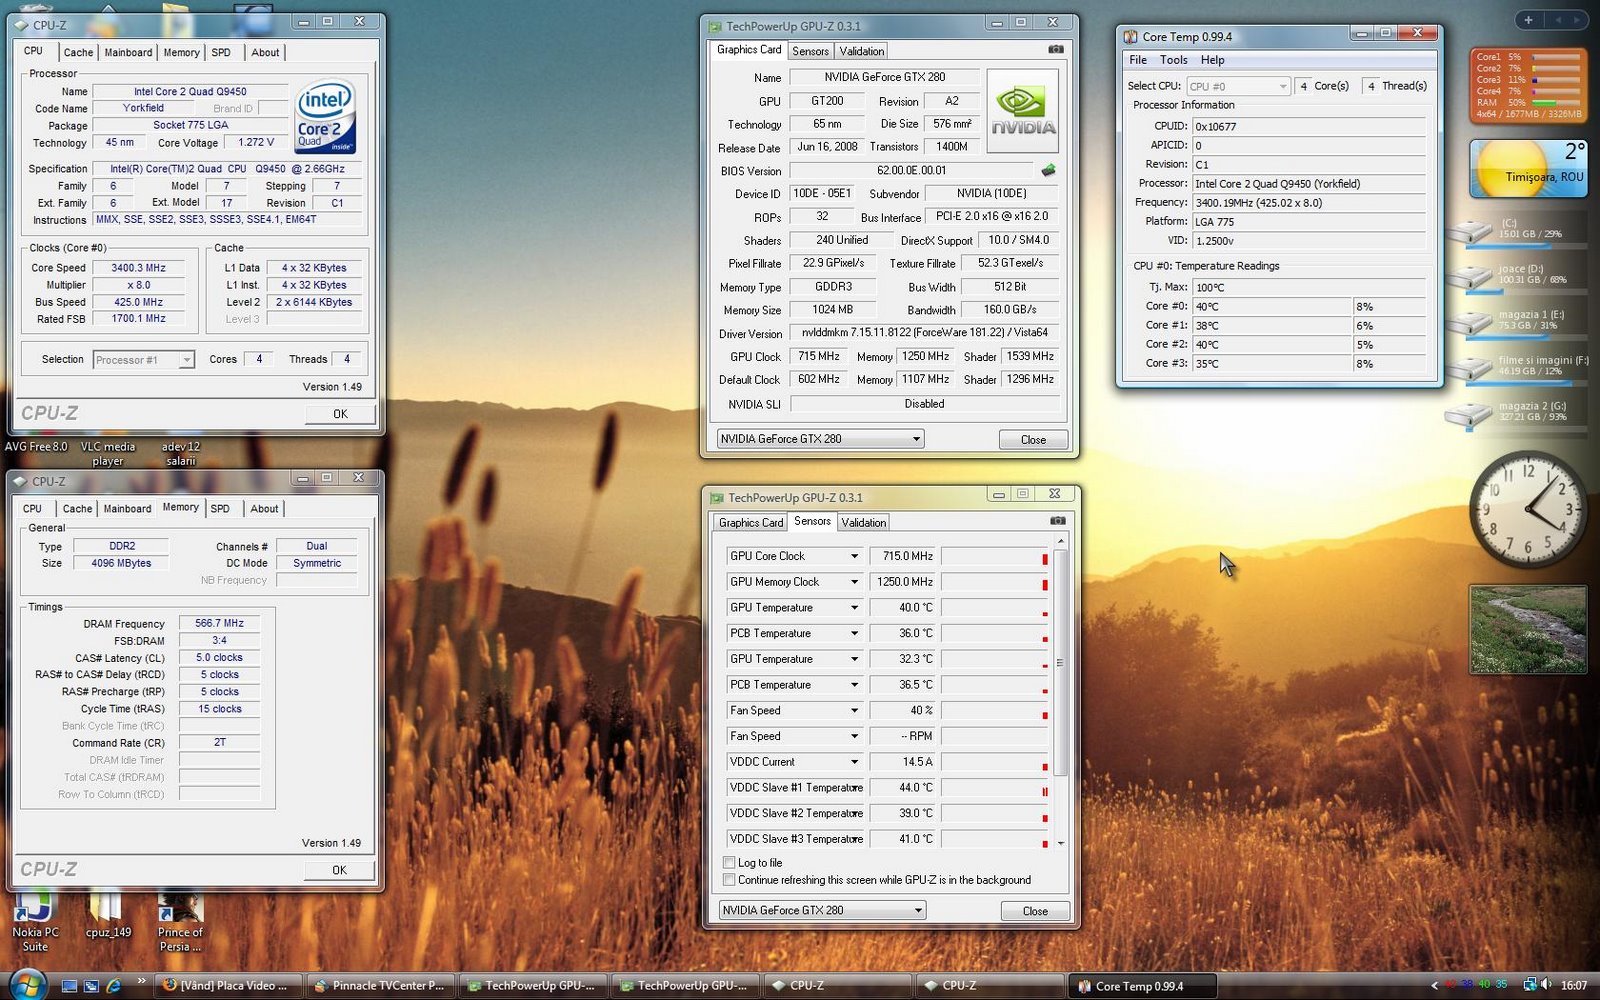The image size is (1600, 1000).
Task: Open the Fan Speed percent sensor dropdown
Action: tap(854, 711)
